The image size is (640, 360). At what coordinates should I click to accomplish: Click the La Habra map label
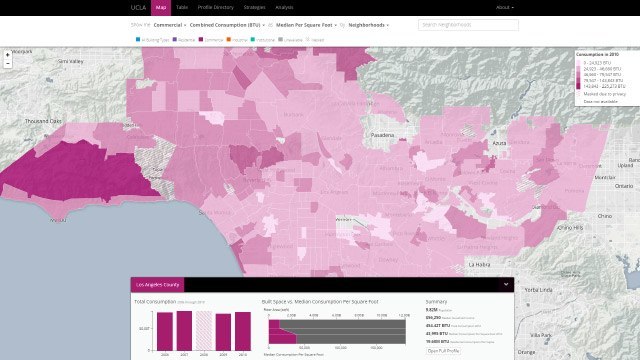(x=479, y=265)
